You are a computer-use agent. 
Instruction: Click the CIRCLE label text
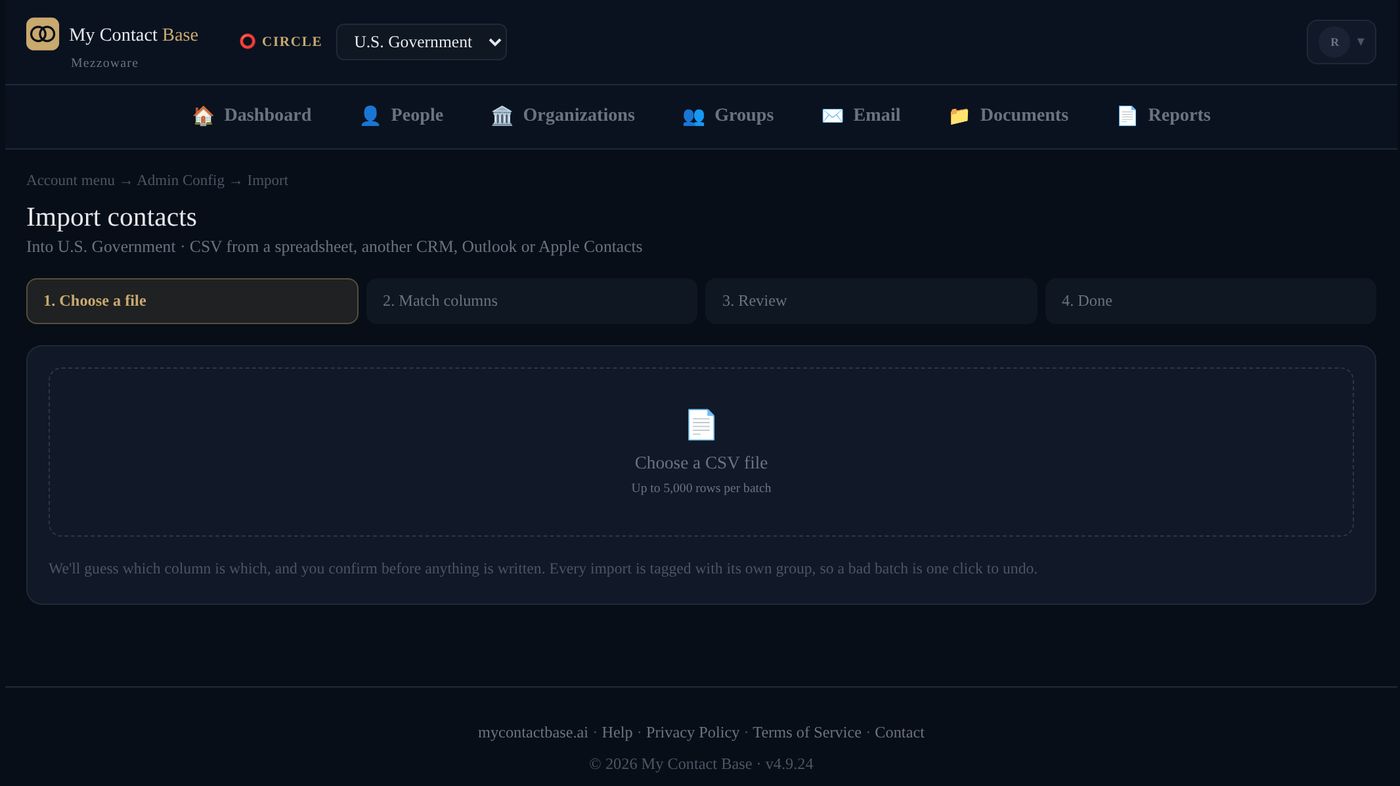pos(292,42)
